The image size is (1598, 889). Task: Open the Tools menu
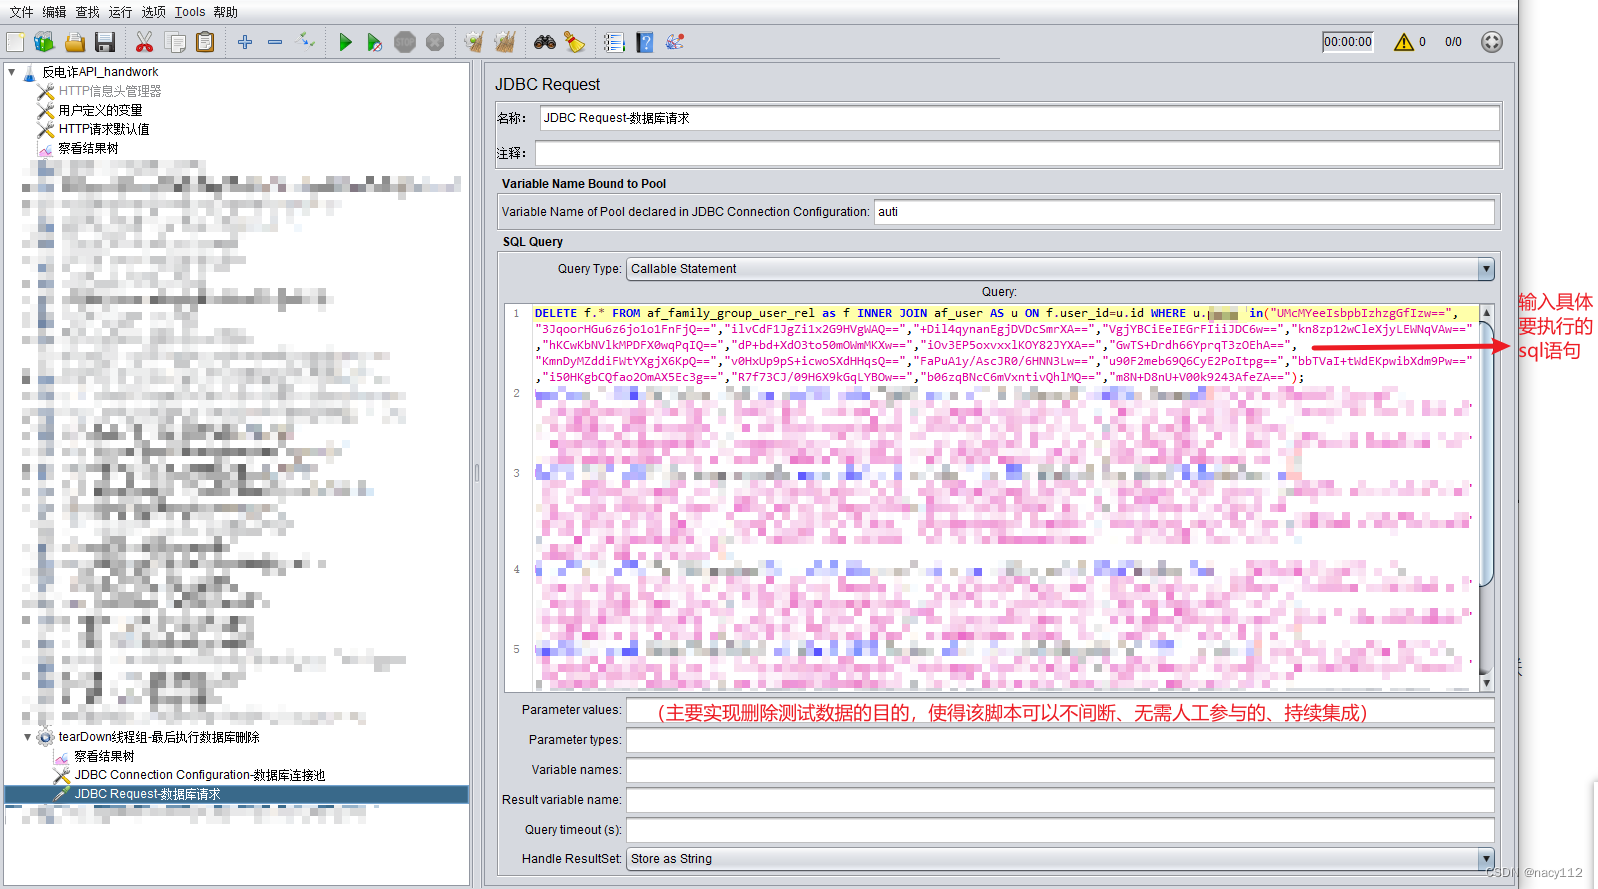(190, 12)
